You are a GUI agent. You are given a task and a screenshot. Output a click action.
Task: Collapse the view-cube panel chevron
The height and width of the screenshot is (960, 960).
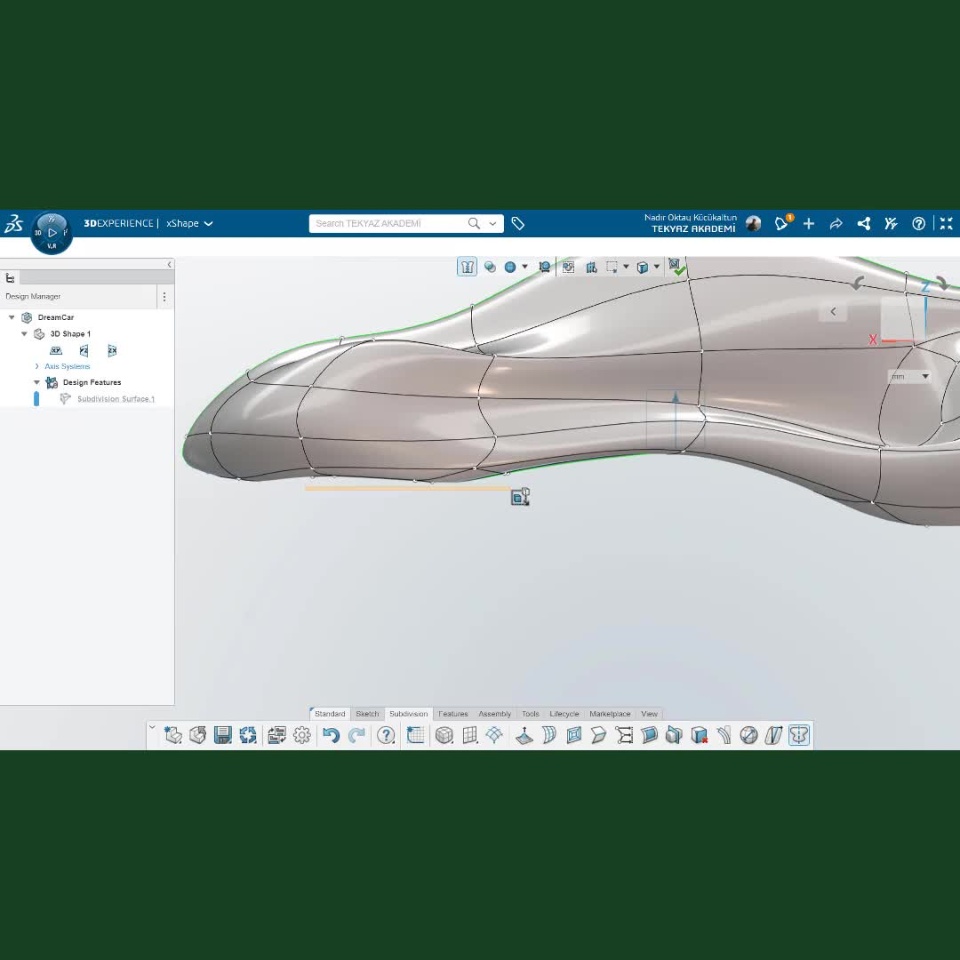point(833,312)
